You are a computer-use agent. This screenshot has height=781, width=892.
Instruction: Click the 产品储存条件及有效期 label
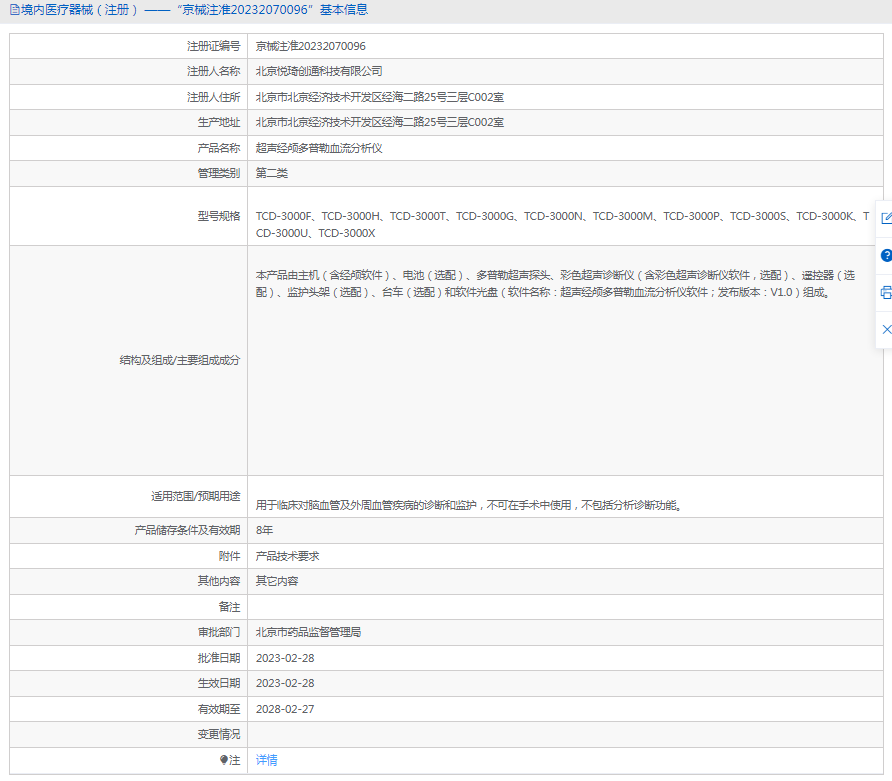pos(187,530)
